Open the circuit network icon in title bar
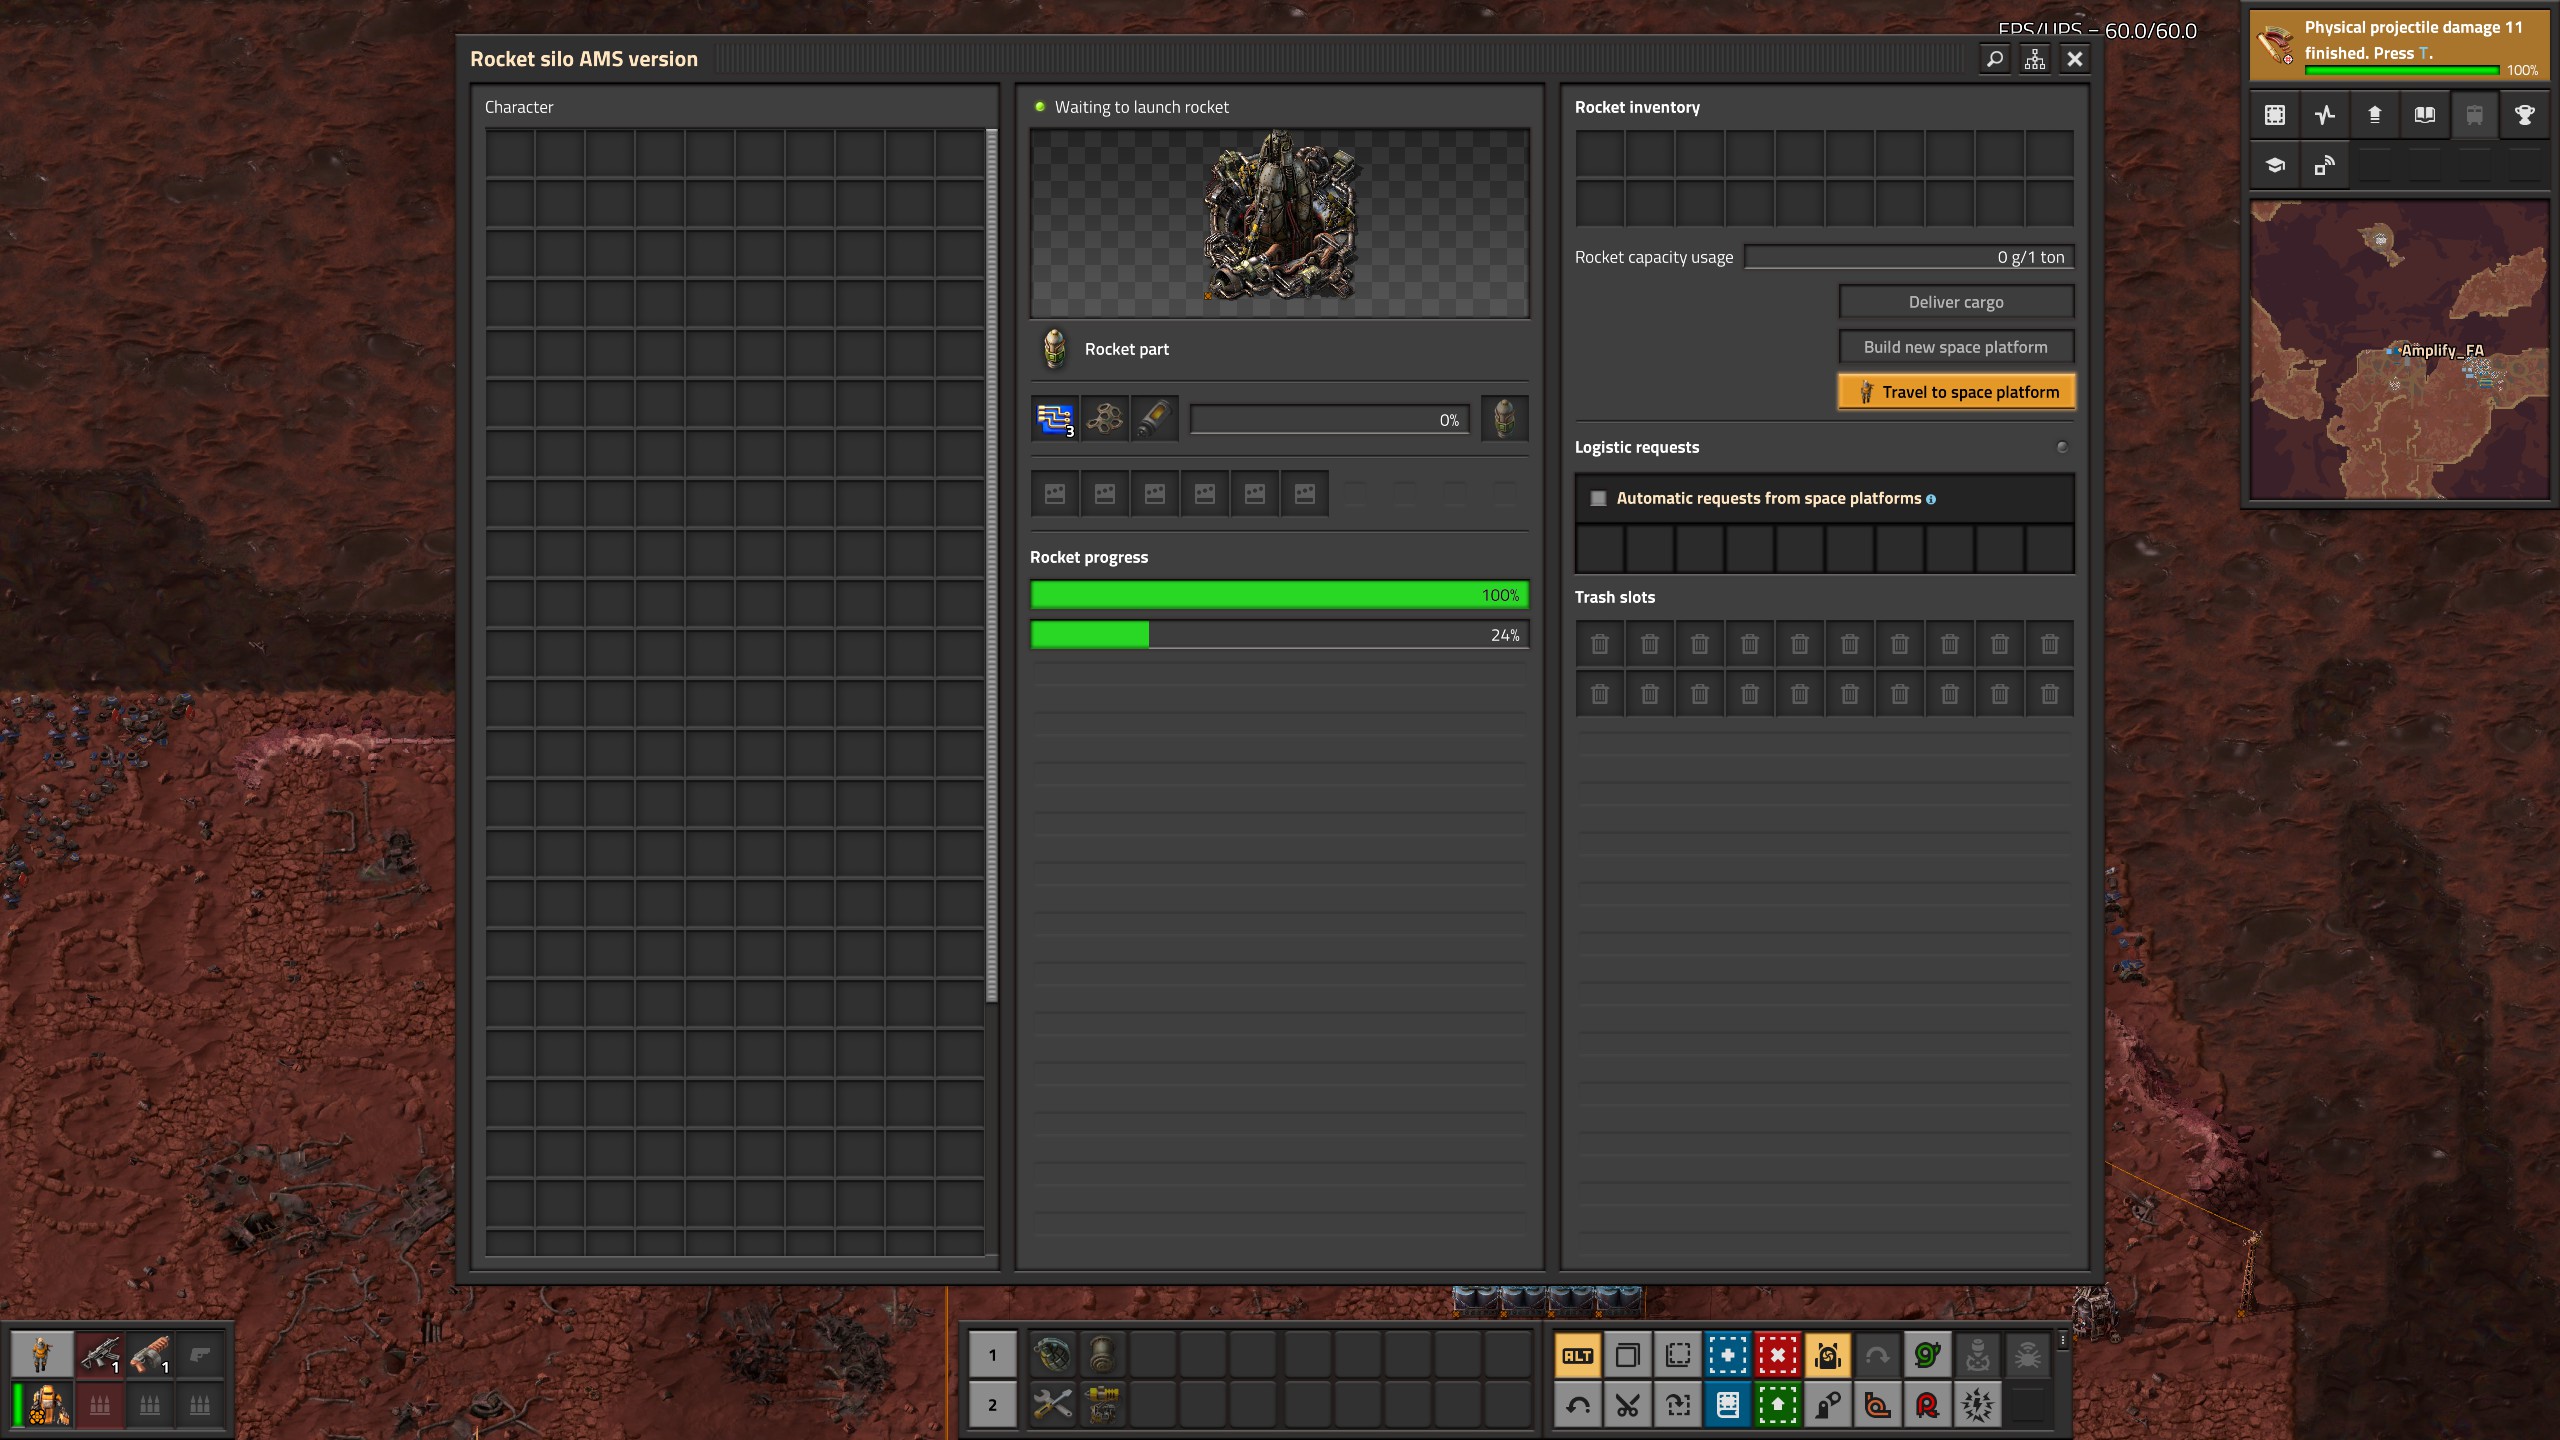2560x1440 pixels. pyautogui.click(x=2034, y=59)
